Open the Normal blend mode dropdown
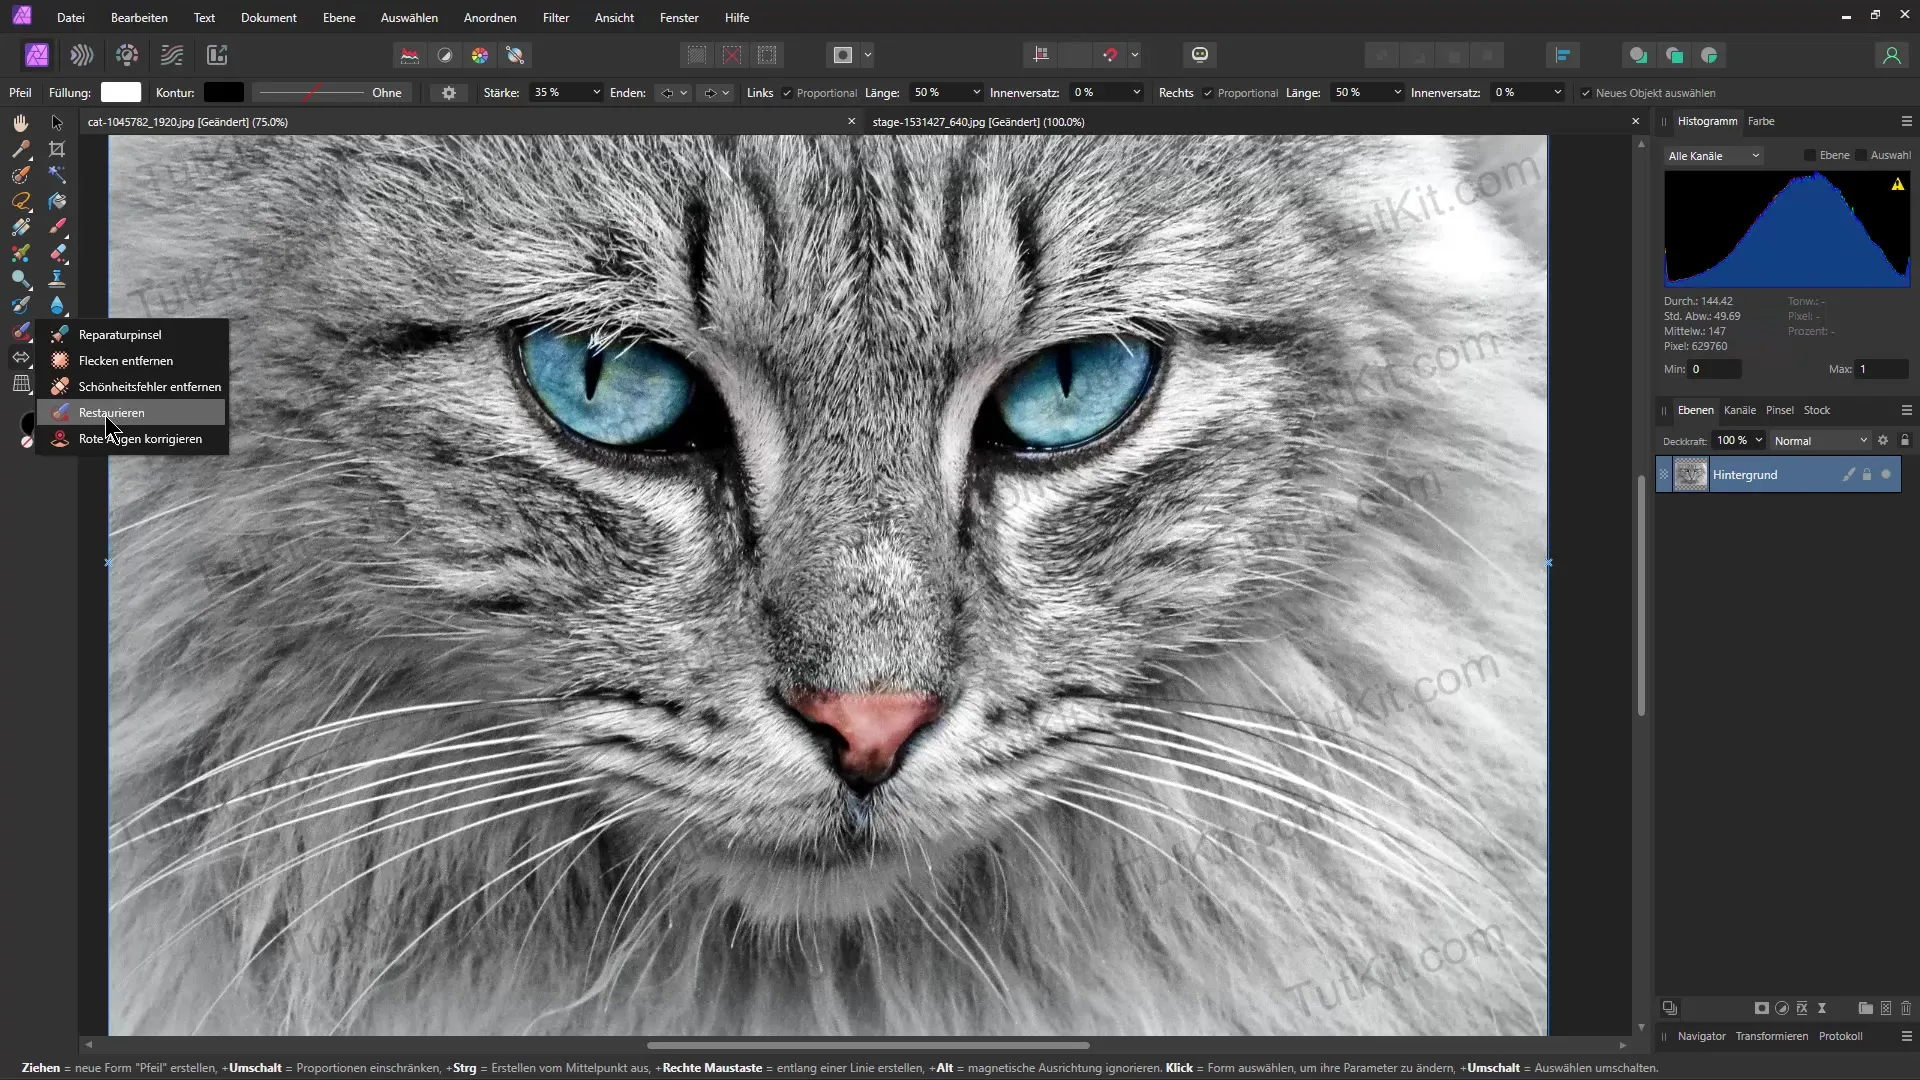 pyautogui.click(x=1820, y=441)
